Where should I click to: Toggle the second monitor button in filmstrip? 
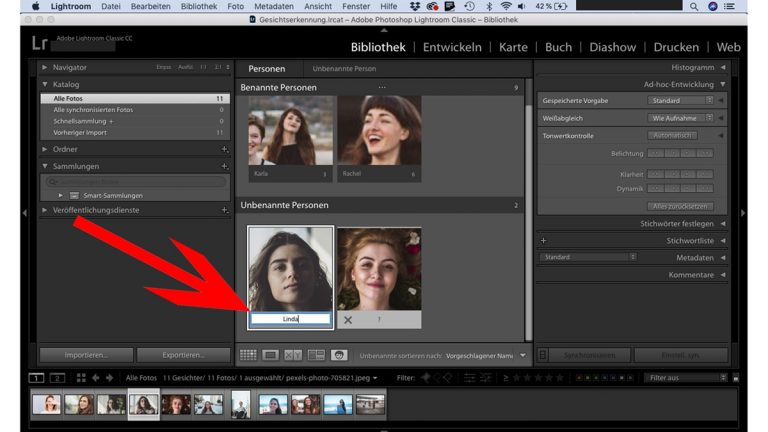point(57,378)
